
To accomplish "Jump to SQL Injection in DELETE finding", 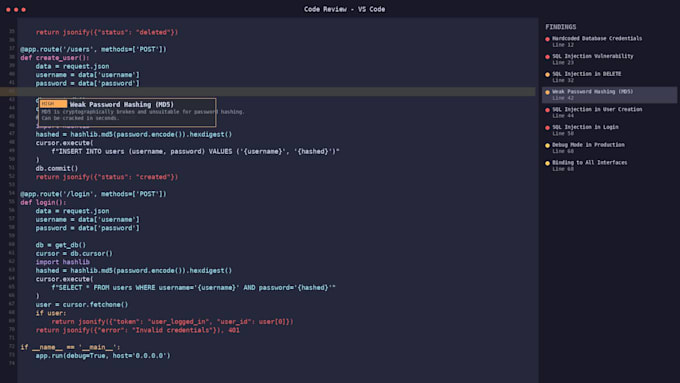I will click(609, 77).
